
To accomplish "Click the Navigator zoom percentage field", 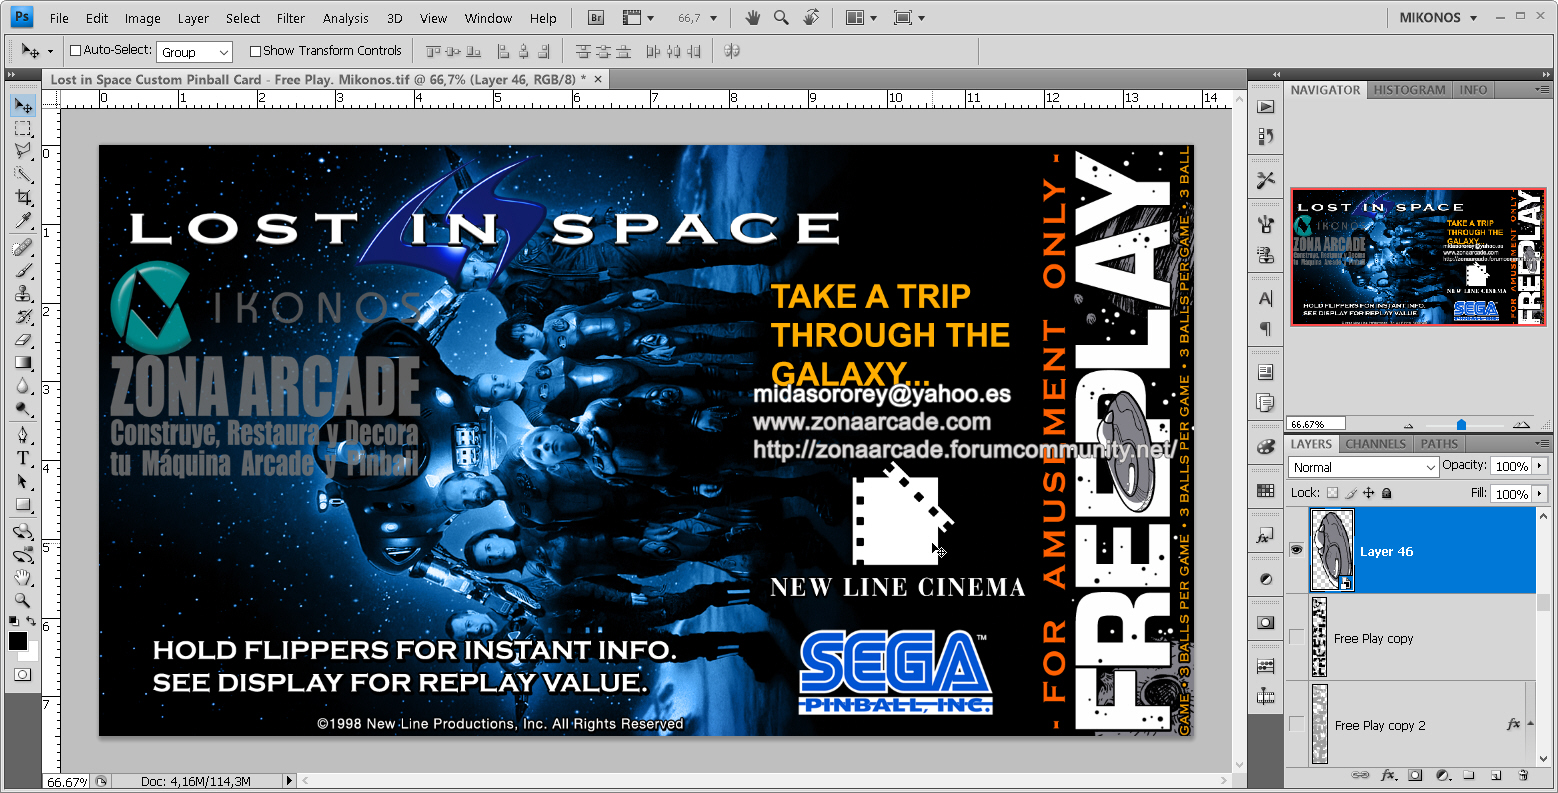I will pyautogui.click(x=1316, y=424).
